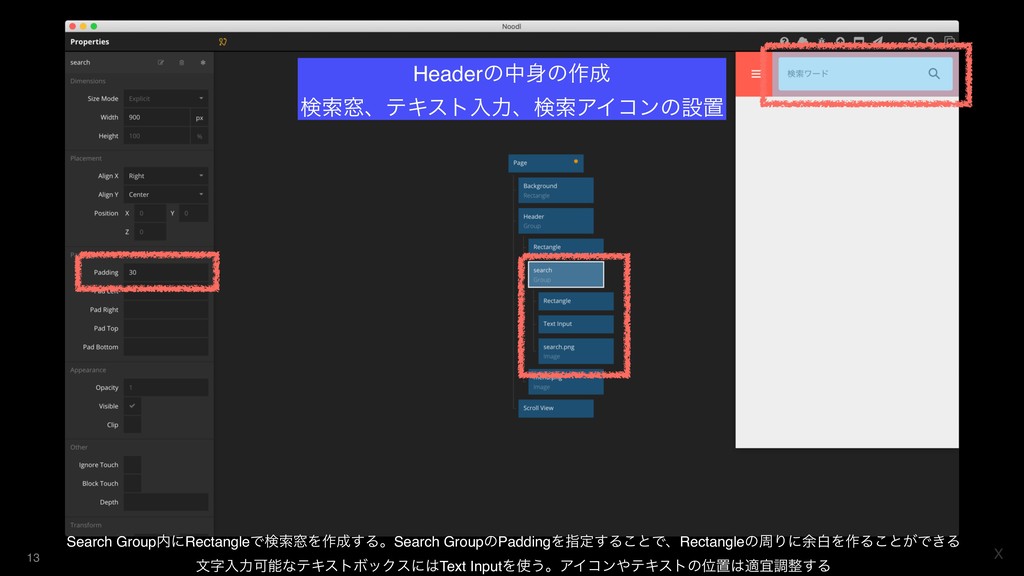This screenshot has height=576, width=1024.
Task: Select the search Group node
Action: (566, 274)
